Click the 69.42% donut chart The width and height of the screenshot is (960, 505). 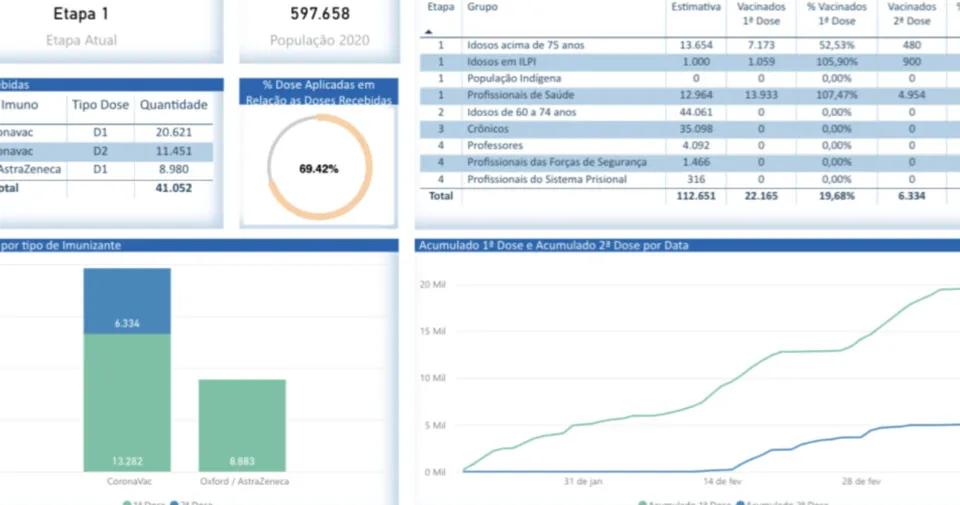[x=319, y=167]
